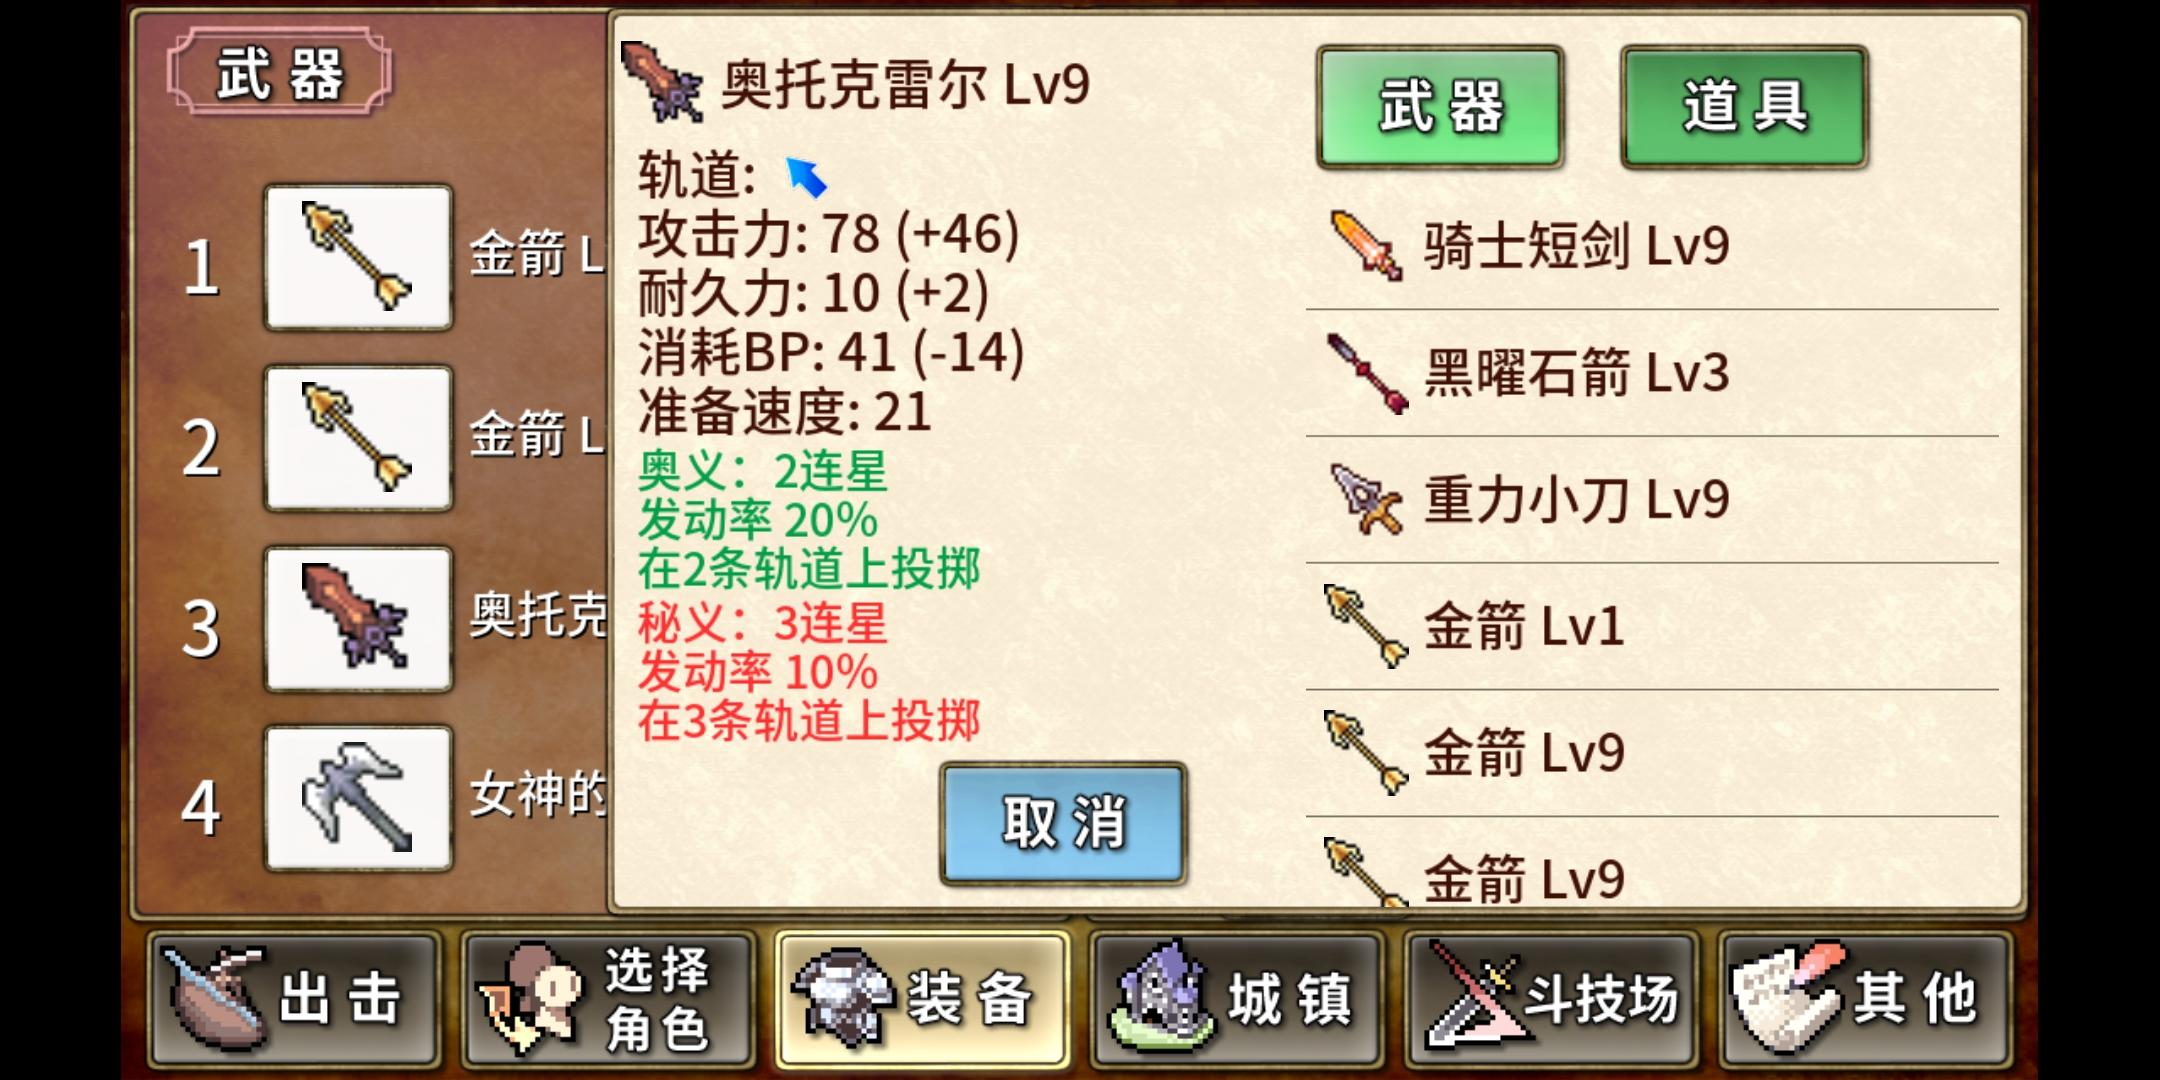Choose 骑士短剑 Lv9 from the weapon list
Image resolution: width=2160 pixels, height=1080 pixels.
(1652, 246)
